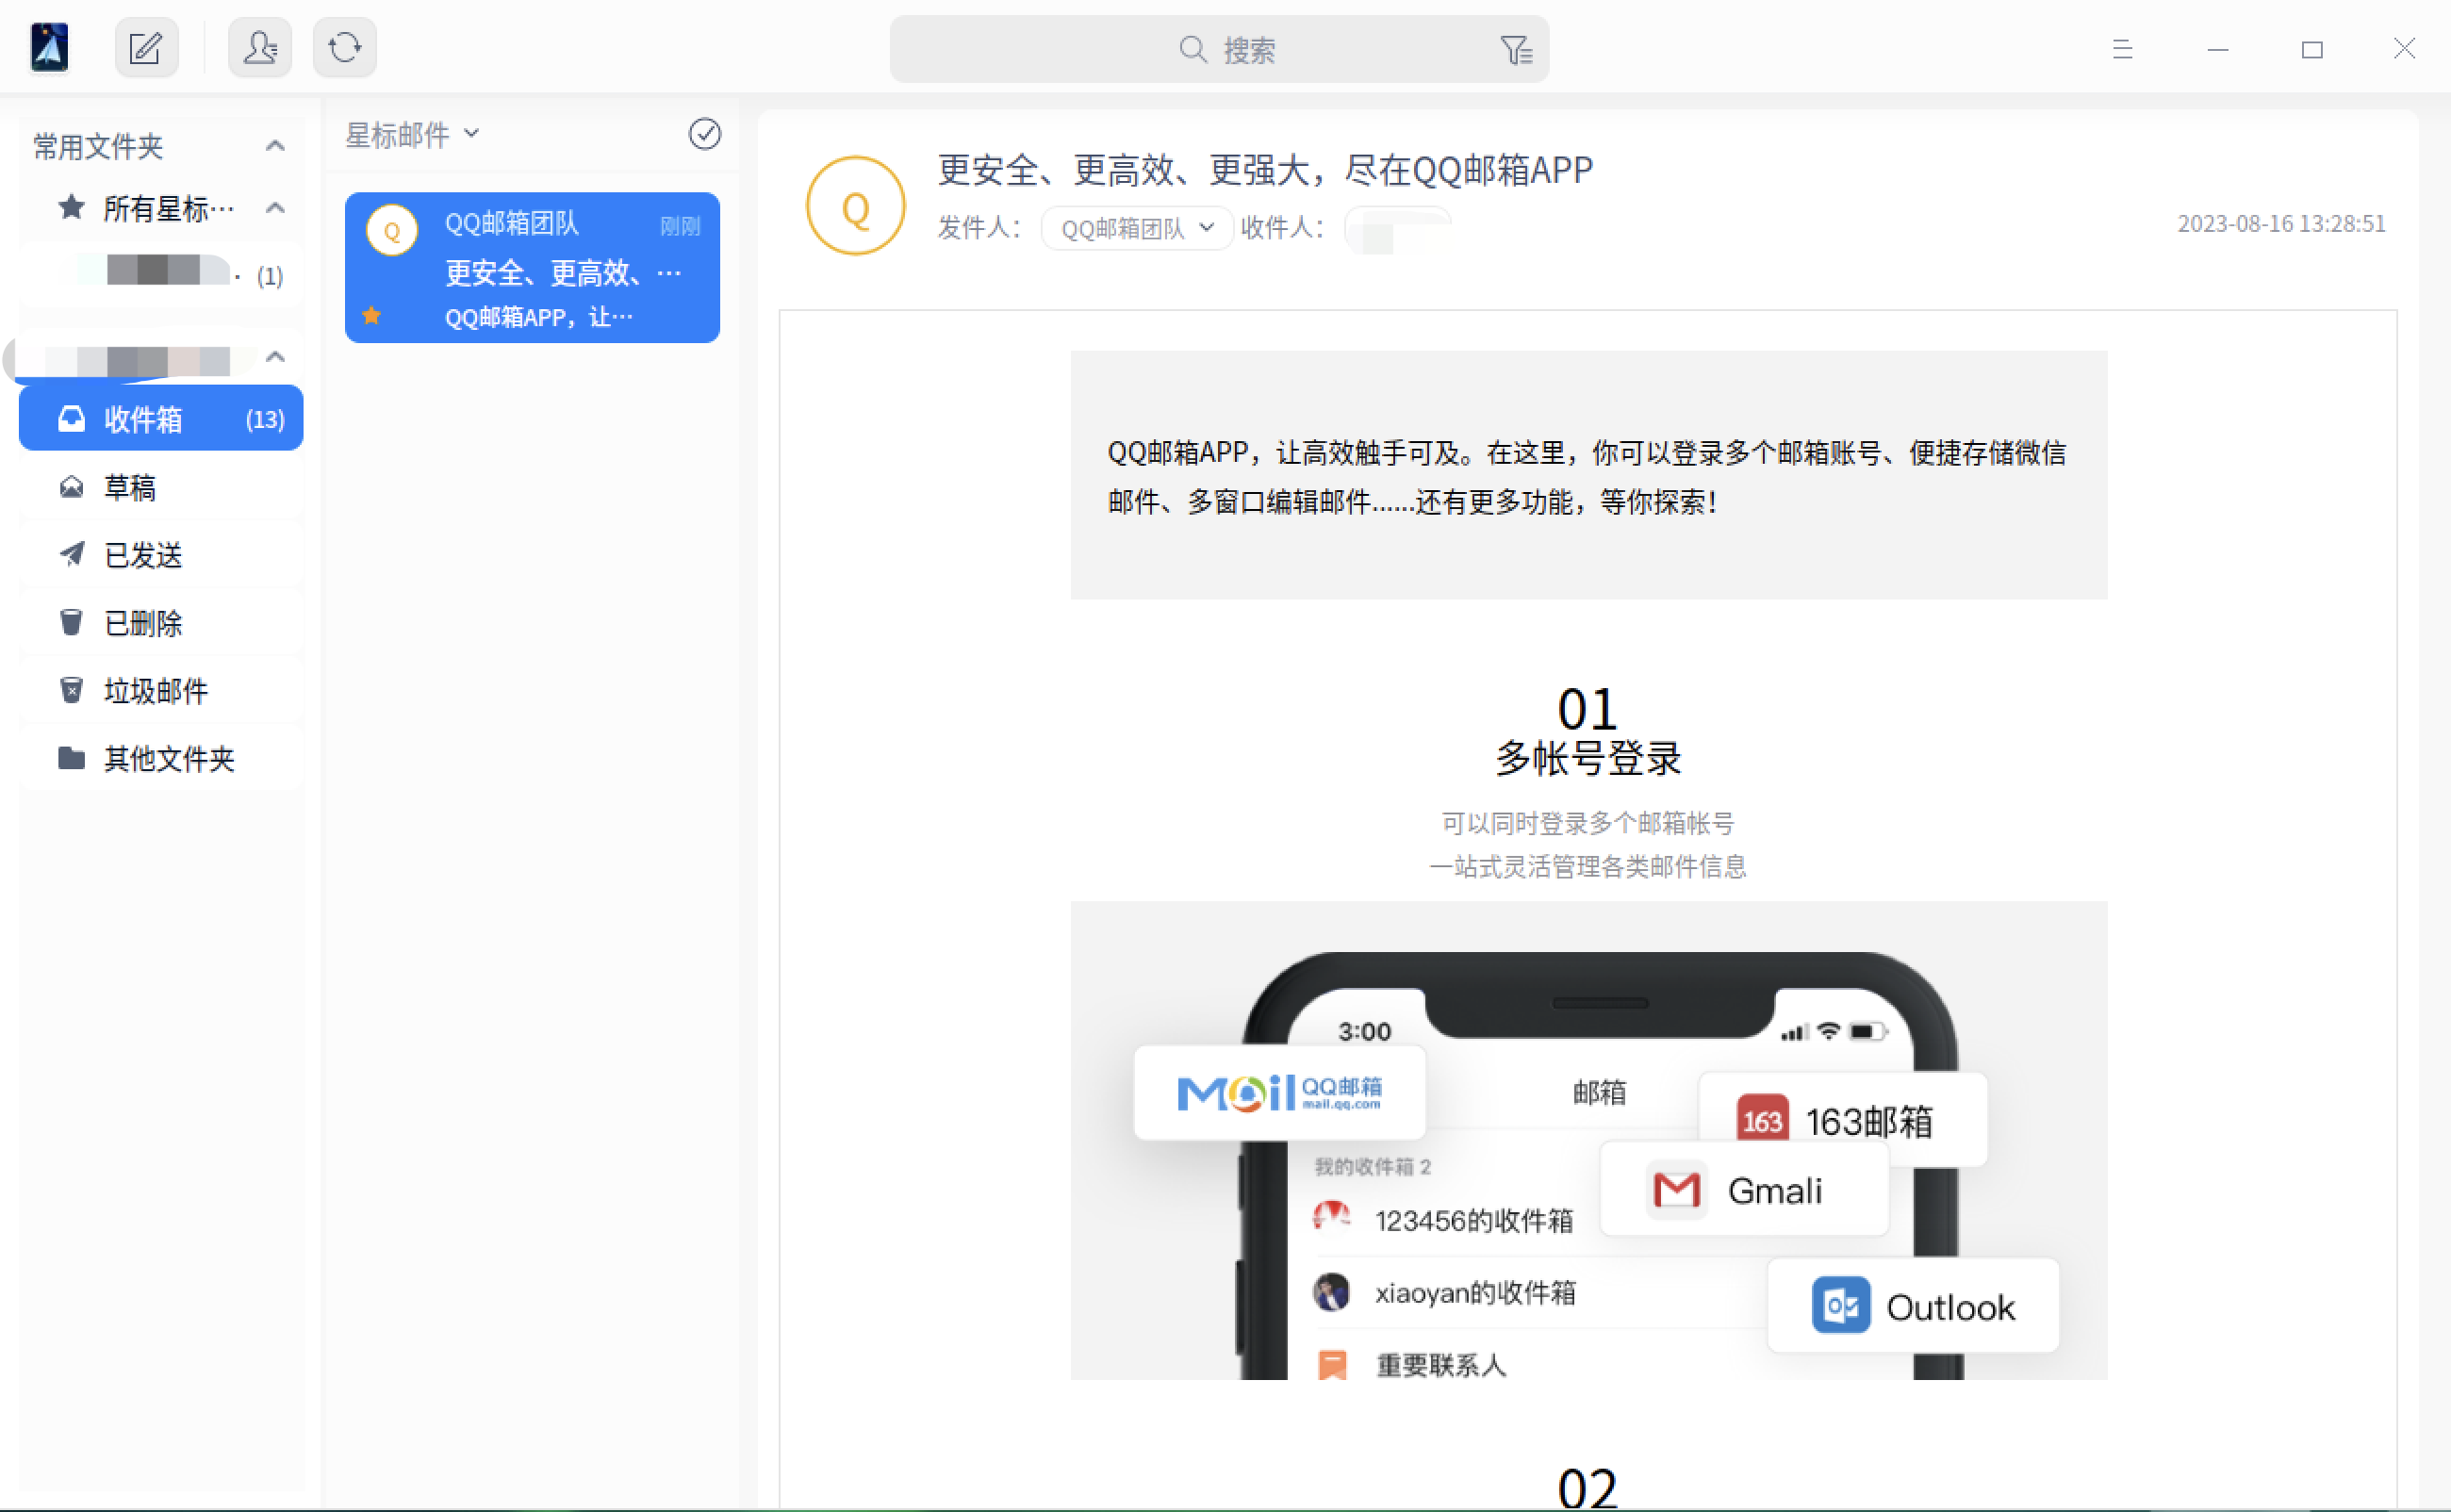Click the timestamp 2023-08-16 13:28:51
Image resolution: width=2451 pixels, height=1512 pixels.
point(2281,223)
